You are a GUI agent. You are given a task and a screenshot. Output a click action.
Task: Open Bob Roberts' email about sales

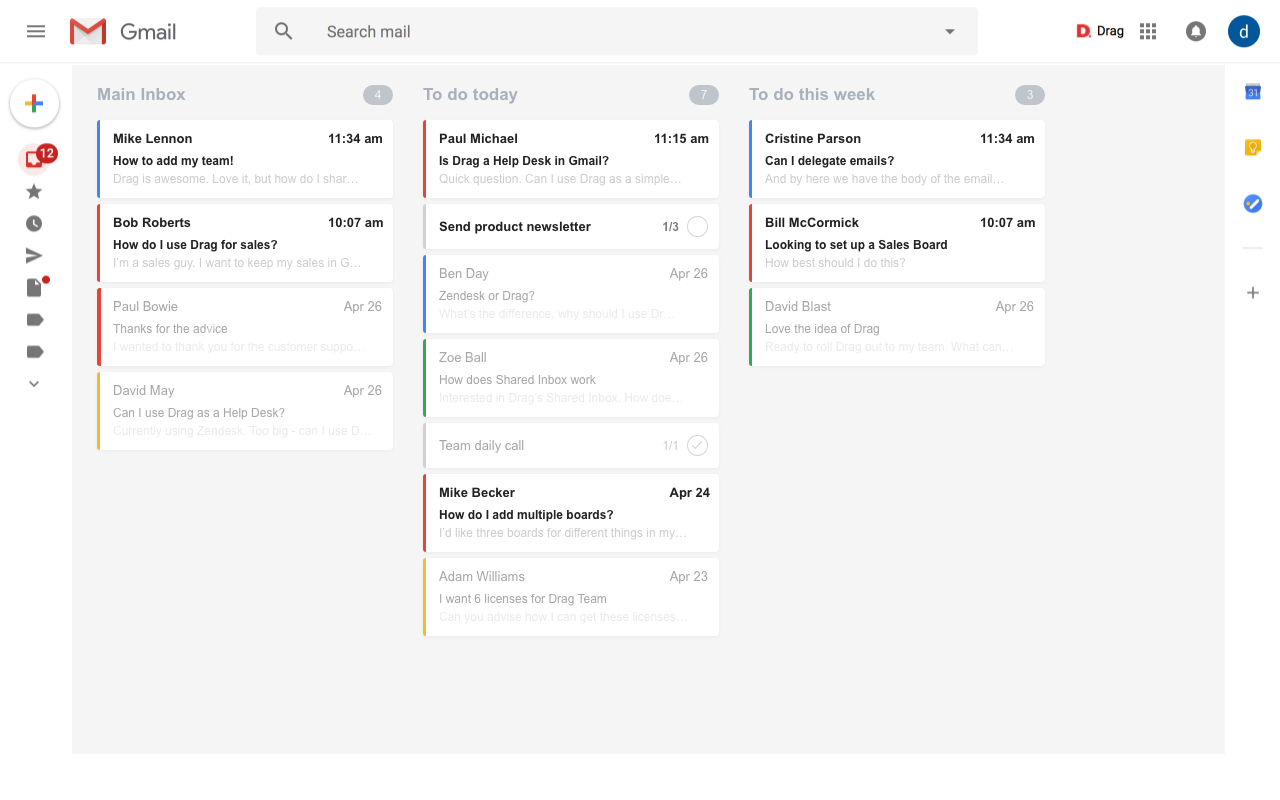(x=245, y=243)
